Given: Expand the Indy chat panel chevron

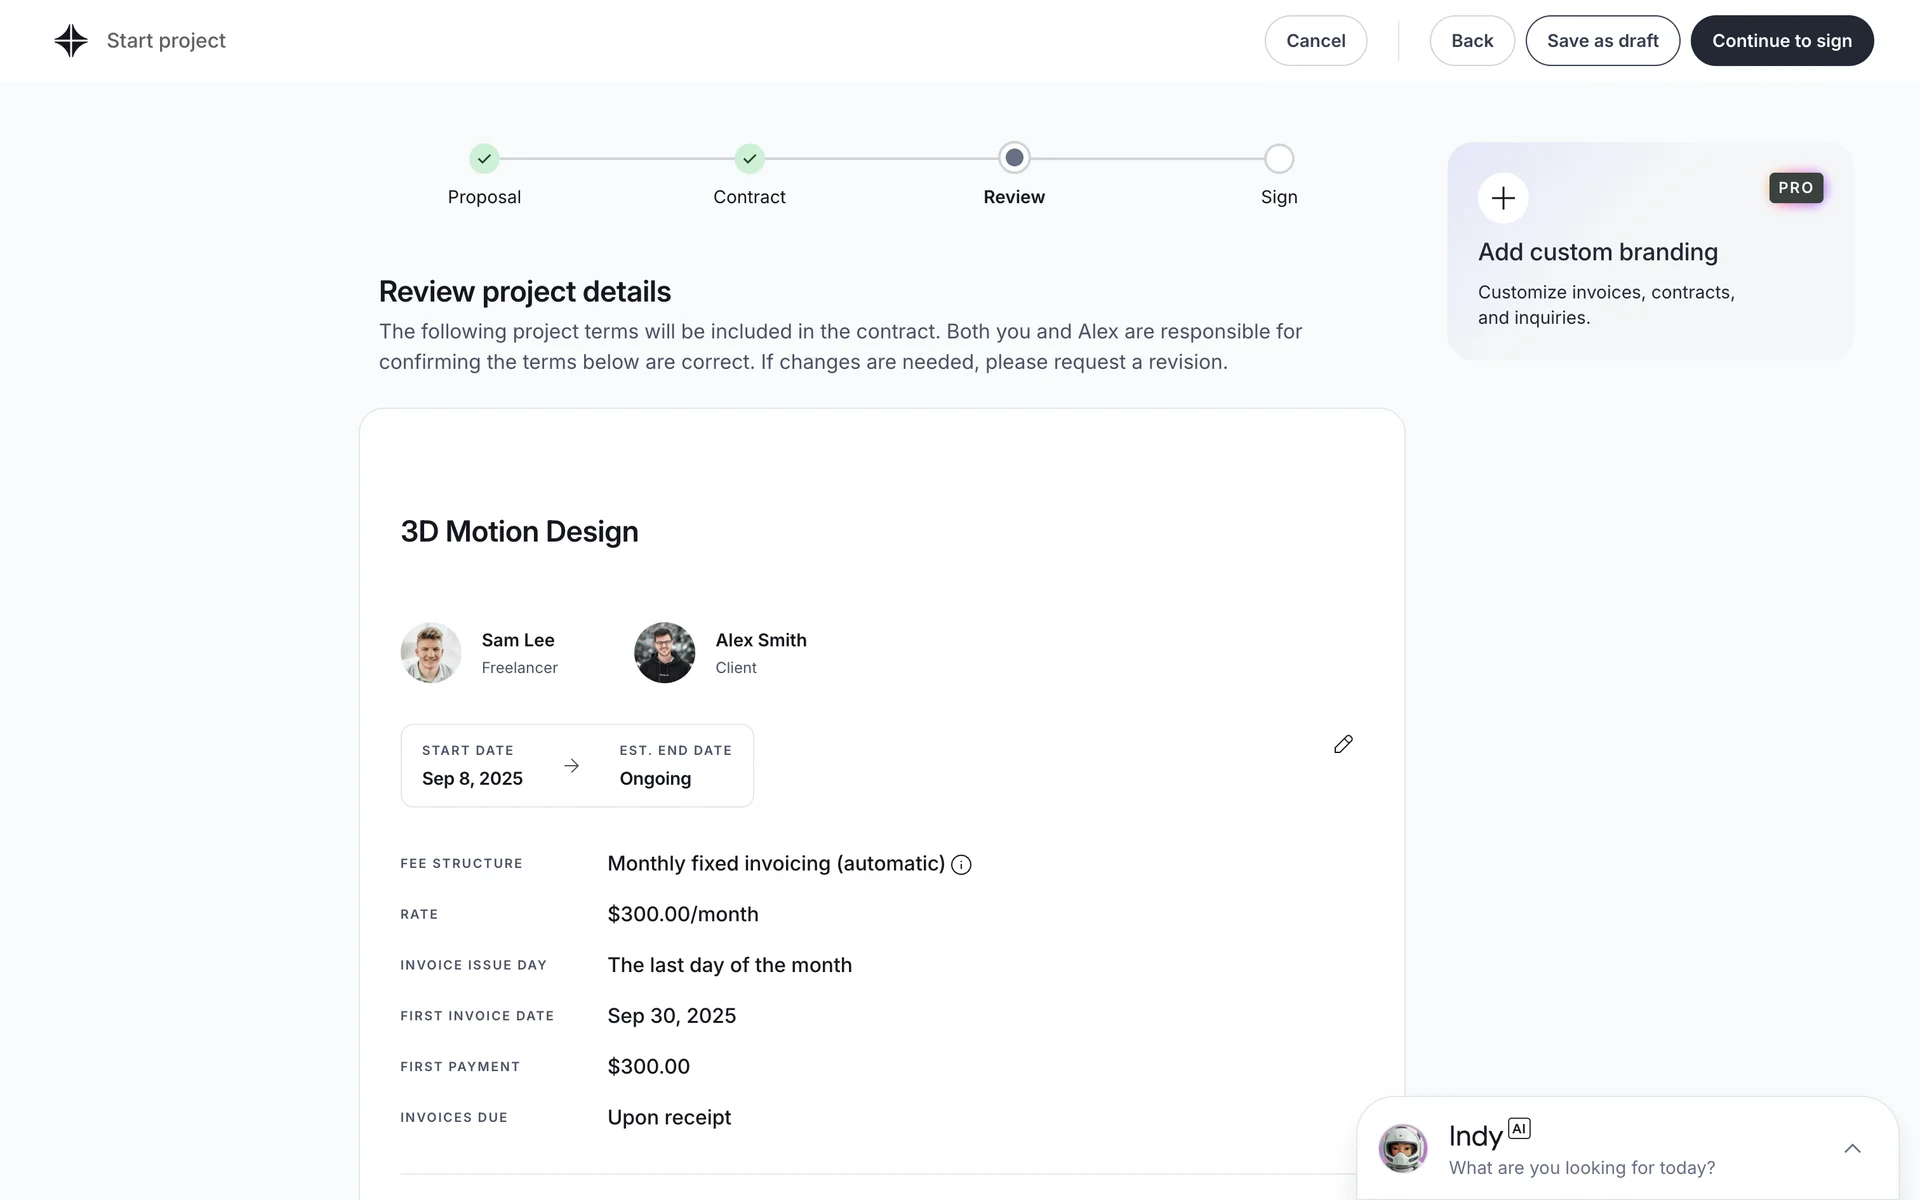Looking at the screenshot, I should [x=1852, y=1148].
